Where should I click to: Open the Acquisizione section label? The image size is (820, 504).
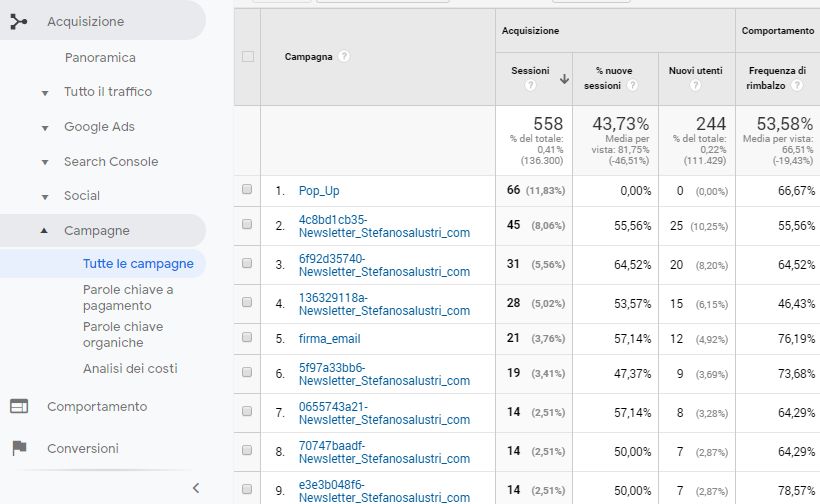click(x=86, y=21)
